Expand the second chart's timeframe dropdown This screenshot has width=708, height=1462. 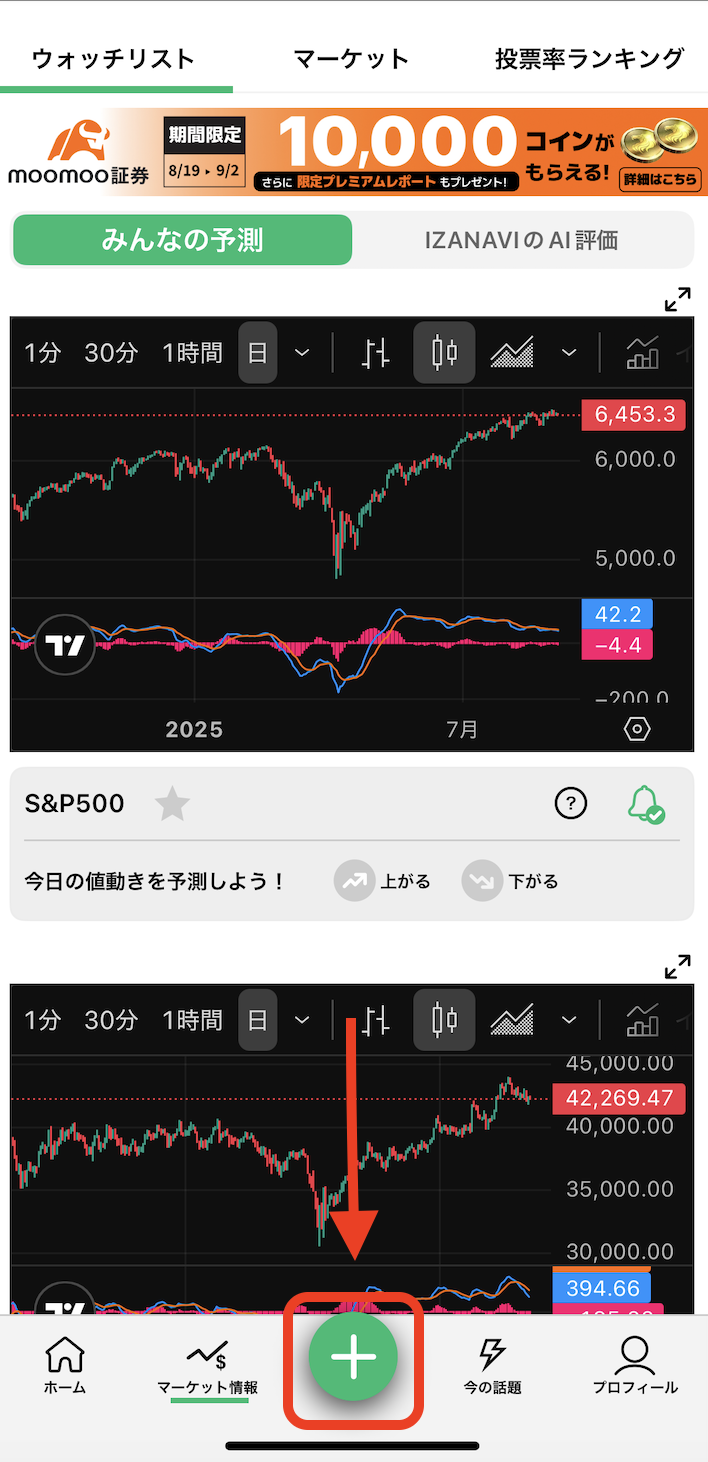301,1020
